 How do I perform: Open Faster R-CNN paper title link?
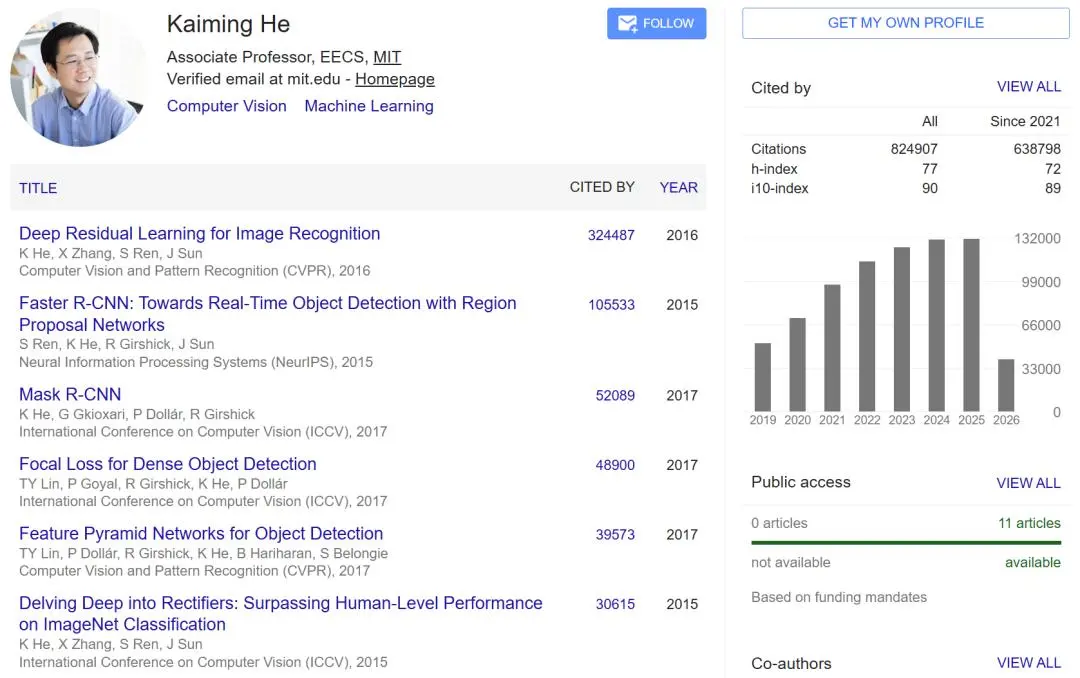tap(267, 314)
